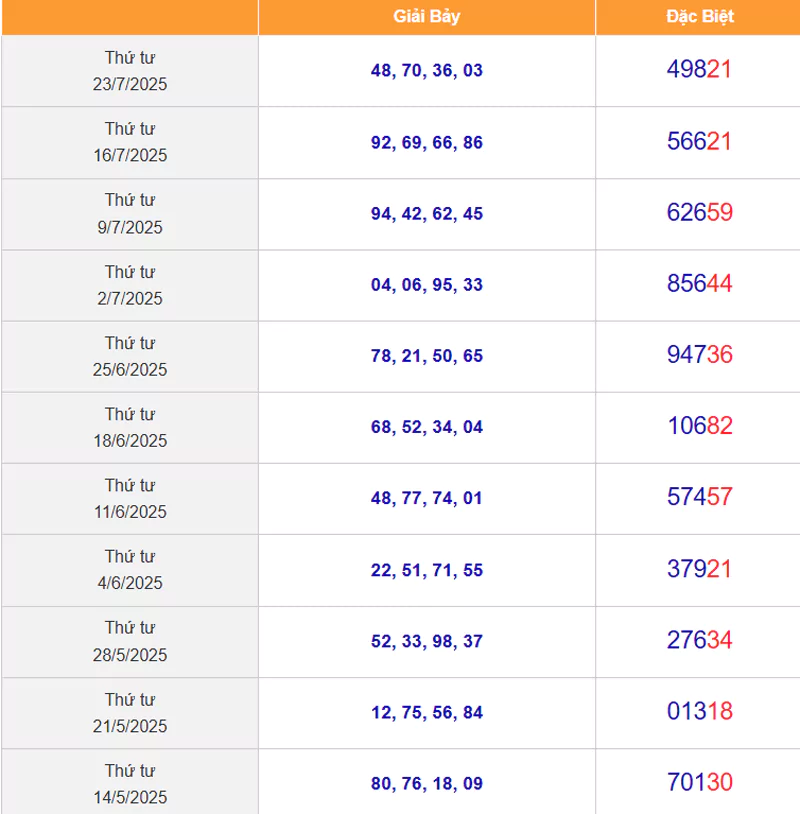
Task: Click the special prize number 85644
Action: point(699,283)
